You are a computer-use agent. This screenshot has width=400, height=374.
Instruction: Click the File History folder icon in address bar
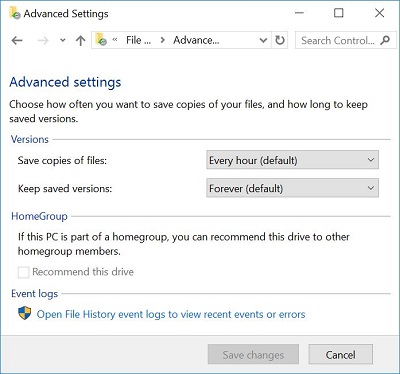click(x=101, y=40)
